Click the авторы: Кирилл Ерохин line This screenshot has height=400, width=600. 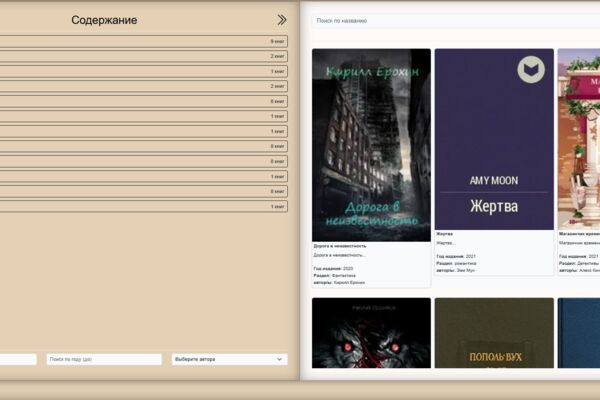[x=339, y=282]
